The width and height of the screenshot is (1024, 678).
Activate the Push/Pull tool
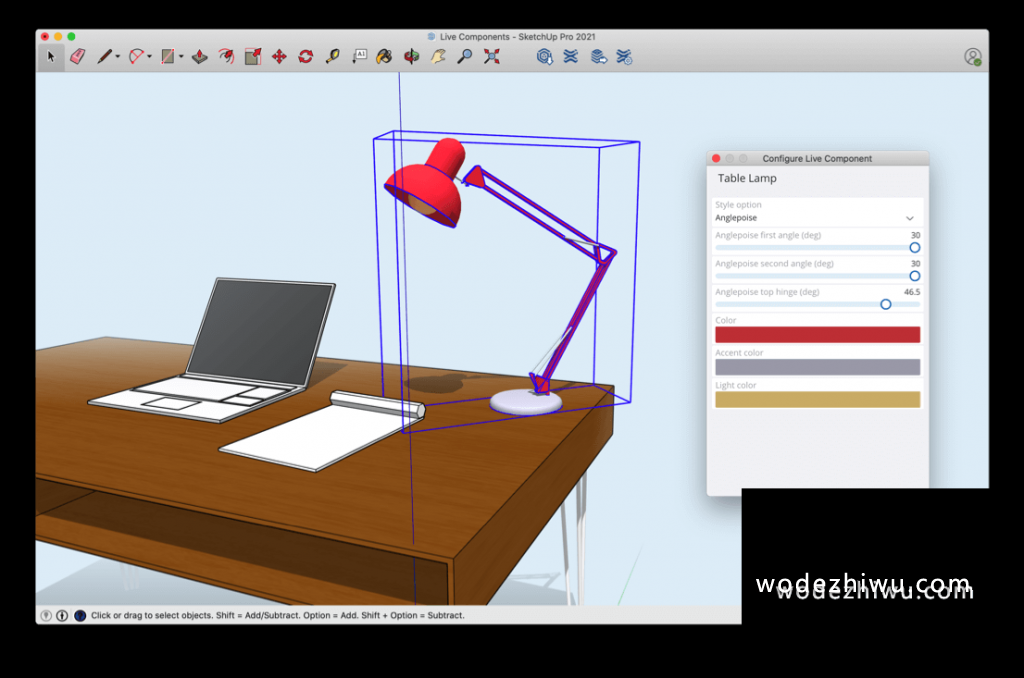point(200,57)
